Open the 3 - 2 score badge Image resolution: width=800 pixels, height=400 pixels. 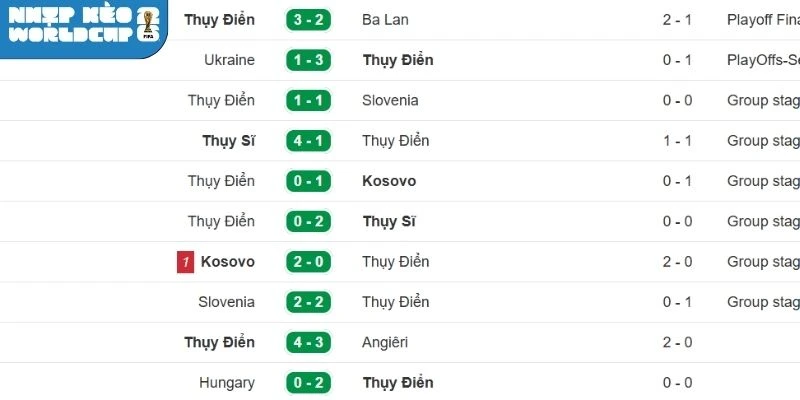309,20
